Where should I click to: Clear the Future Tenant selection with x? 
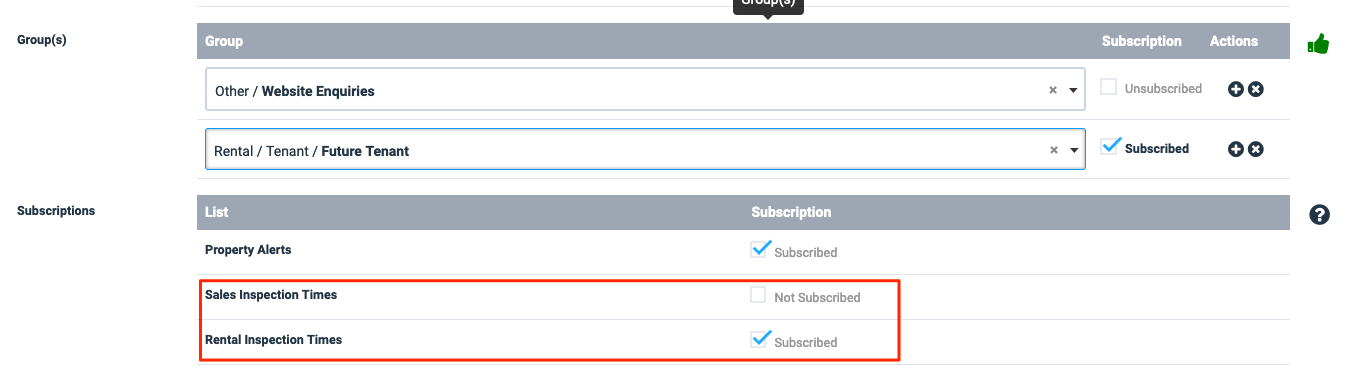pos(1053,150)
